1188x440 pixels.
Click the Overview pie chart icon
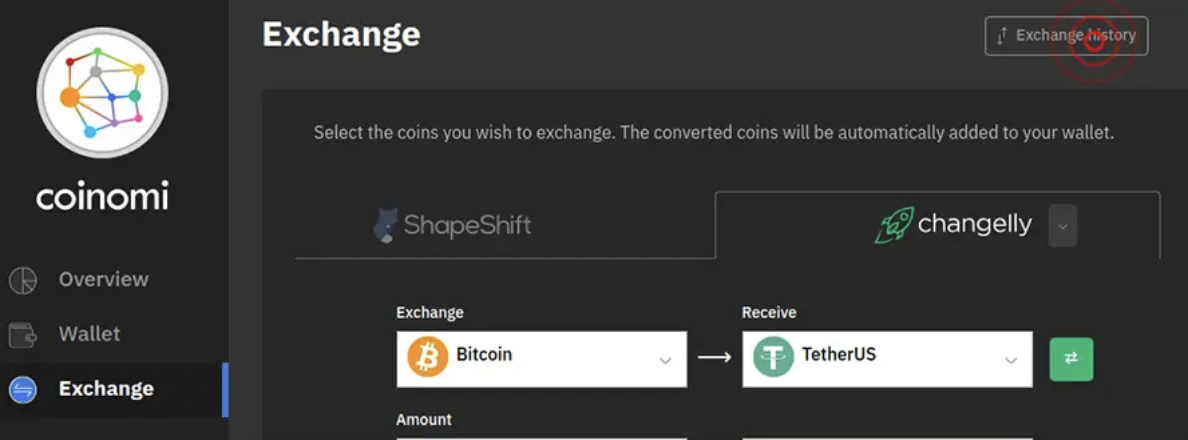pyautogui.click(x=22, y=281)
